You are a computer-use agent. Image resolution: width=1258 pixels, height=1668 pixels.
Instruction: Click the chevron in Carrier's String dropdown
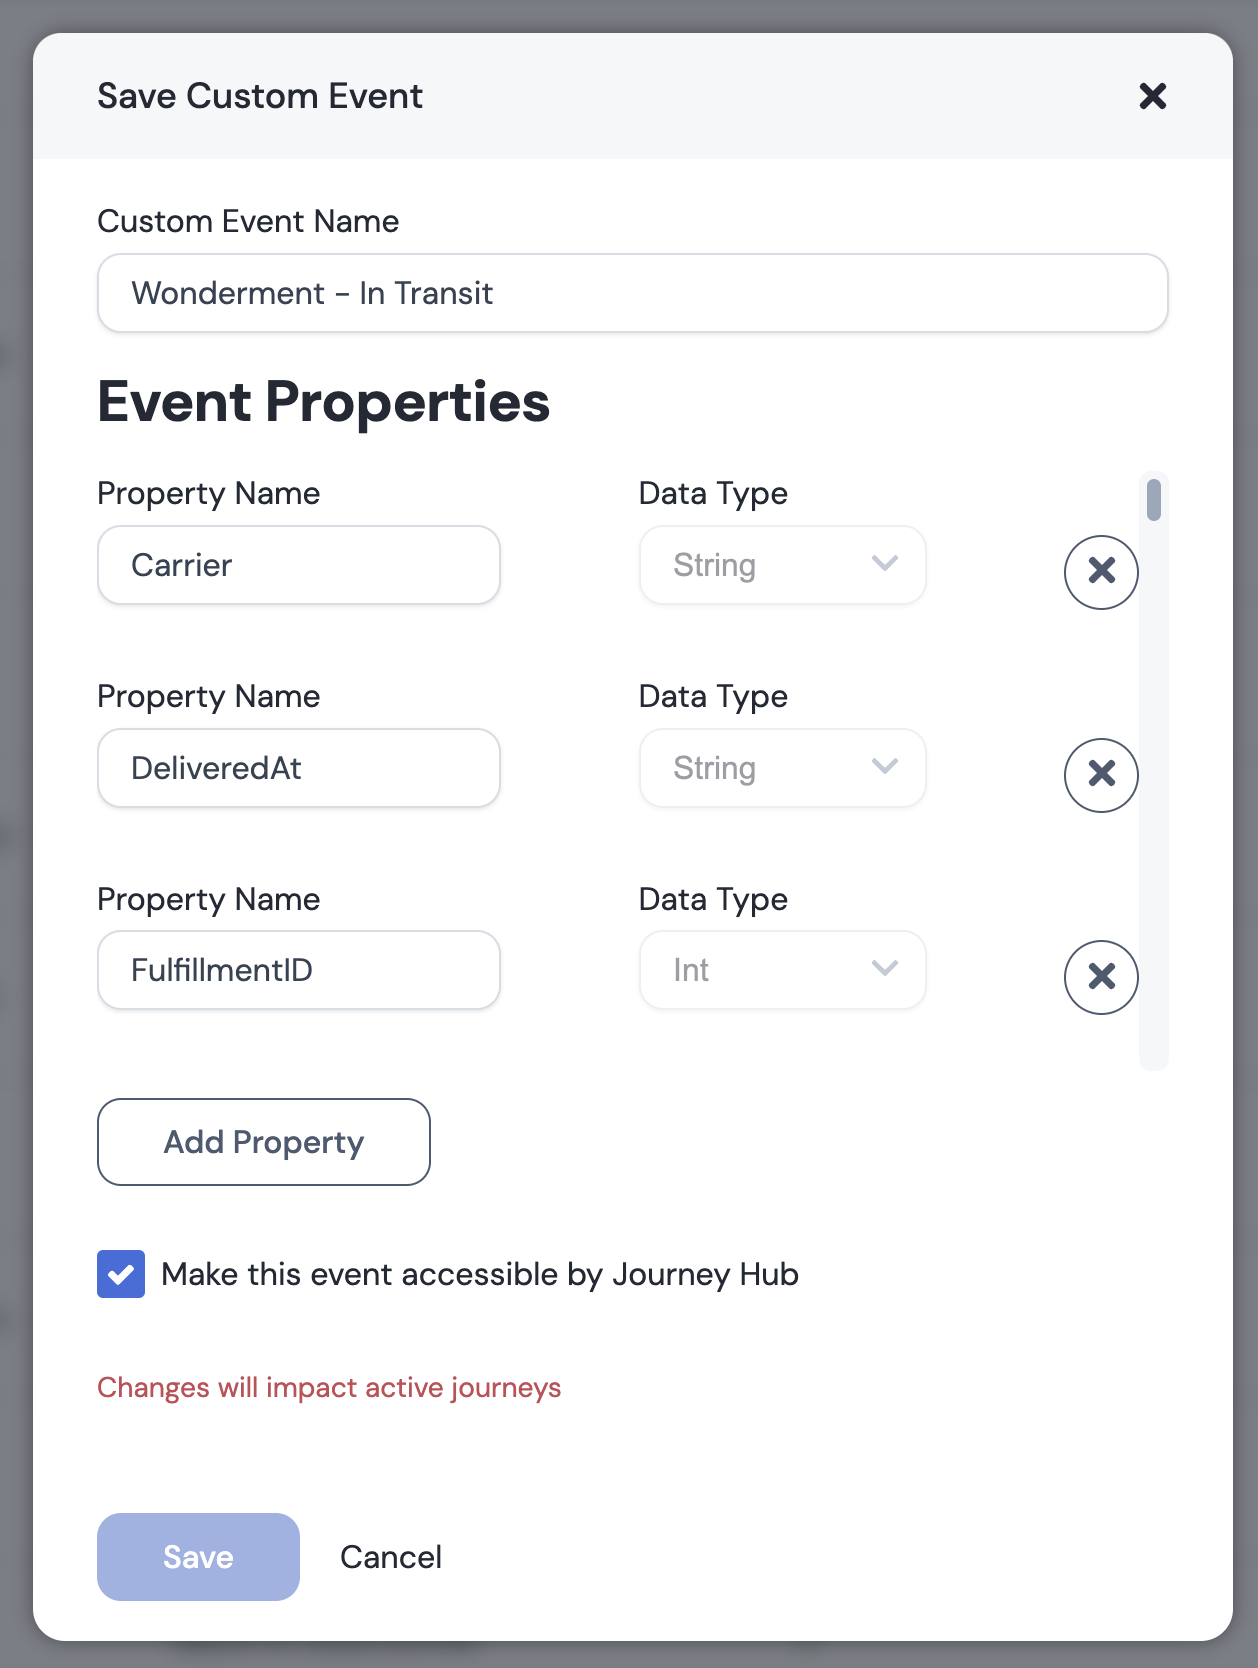coord(885,564)
